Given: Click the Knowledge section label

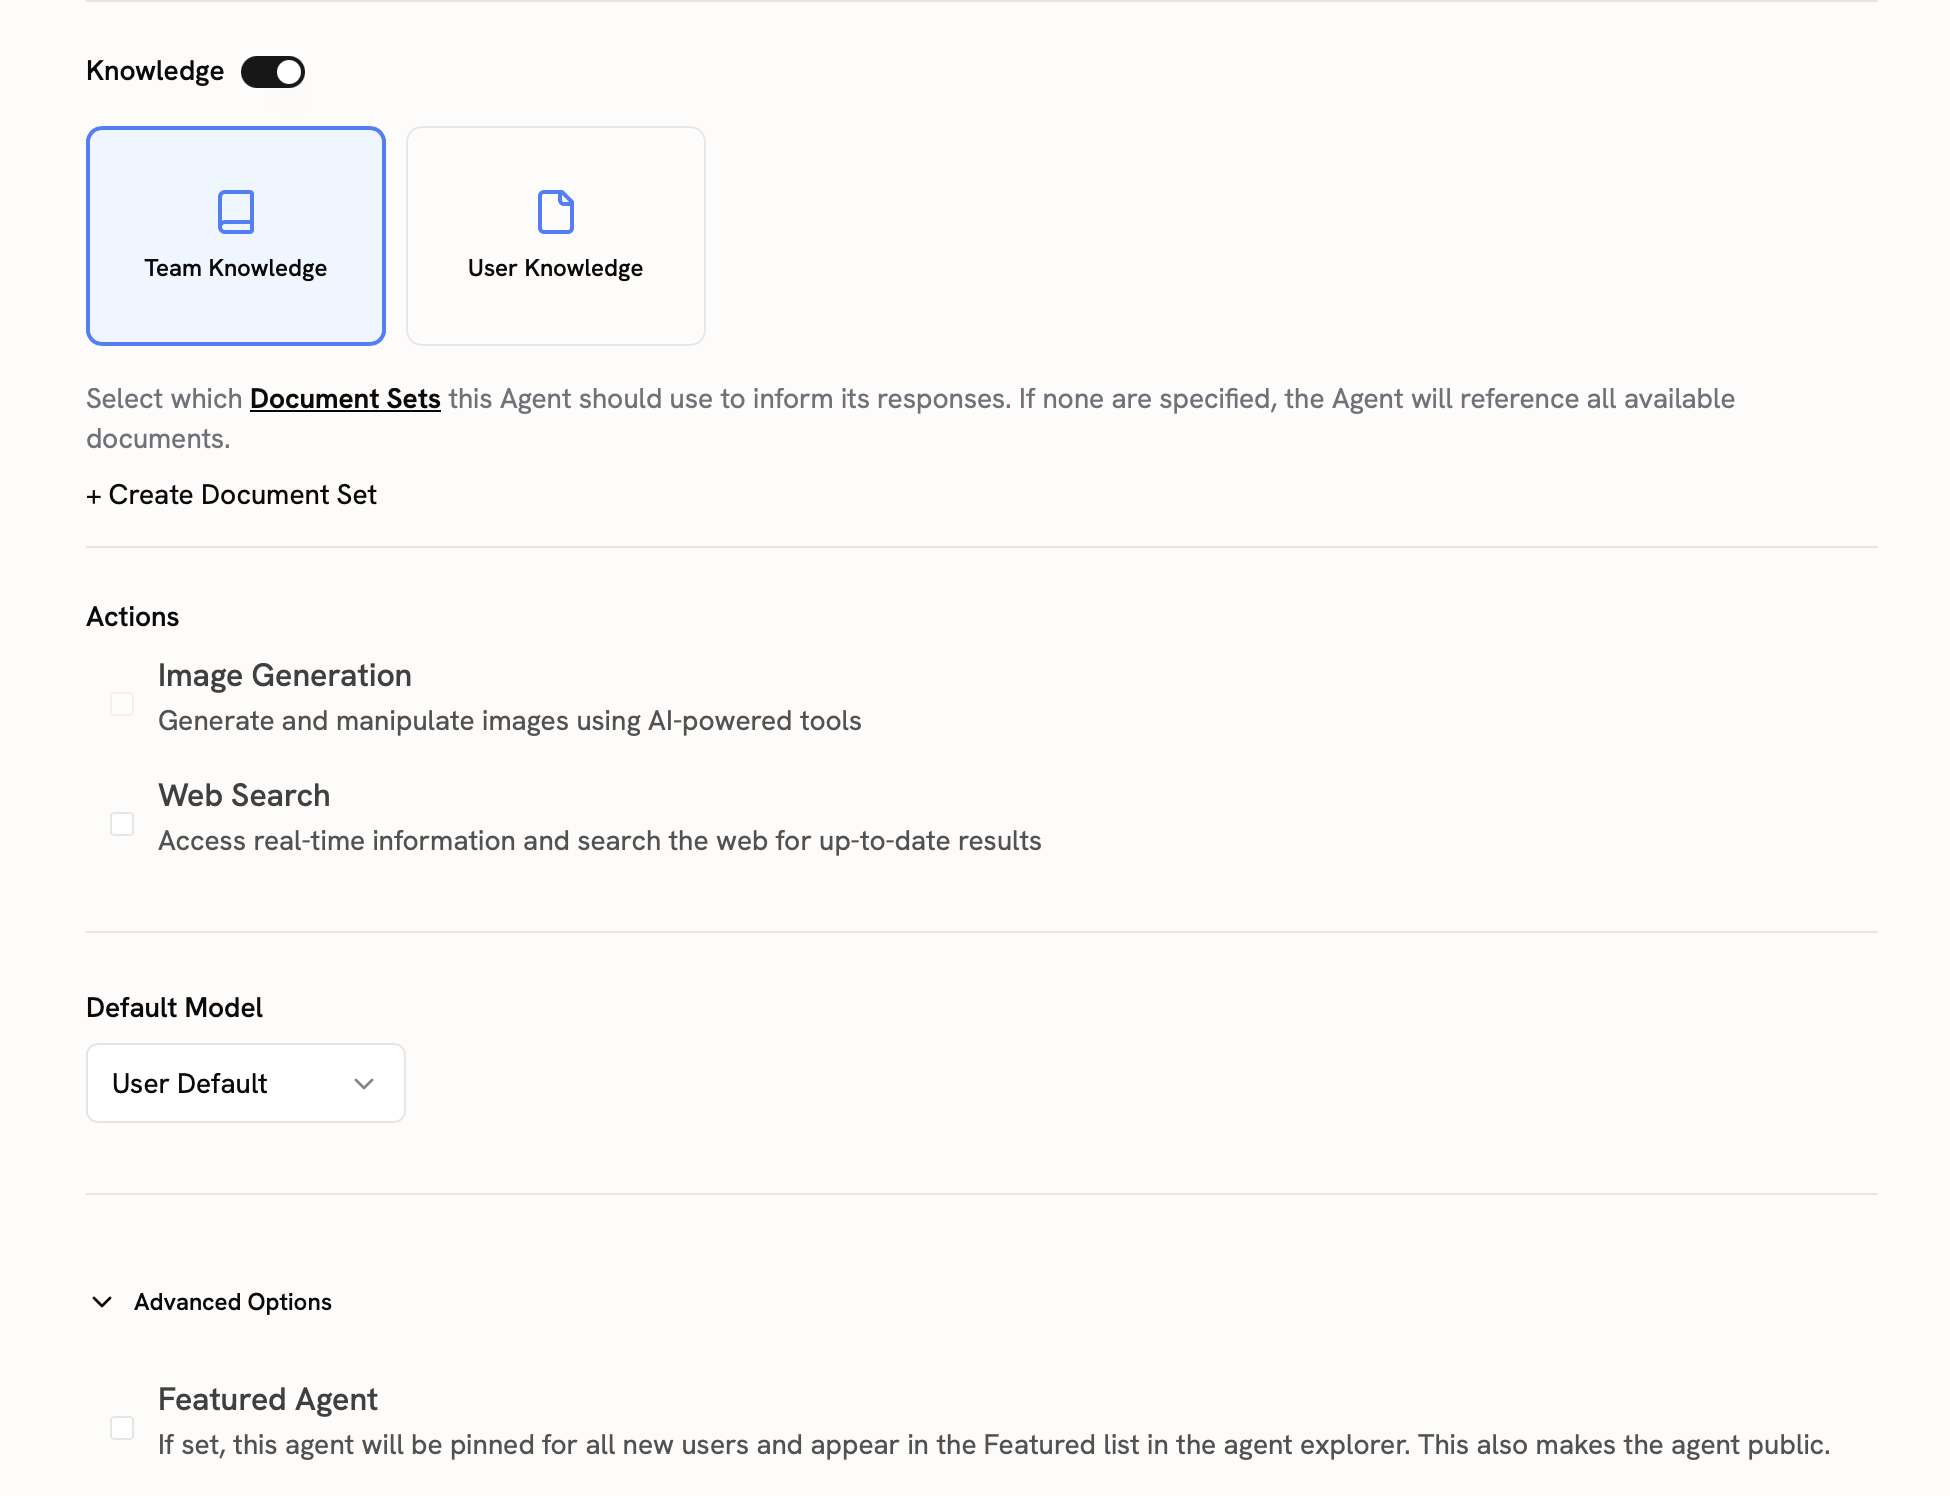Looking at the screenshot, I should point(154,71).
